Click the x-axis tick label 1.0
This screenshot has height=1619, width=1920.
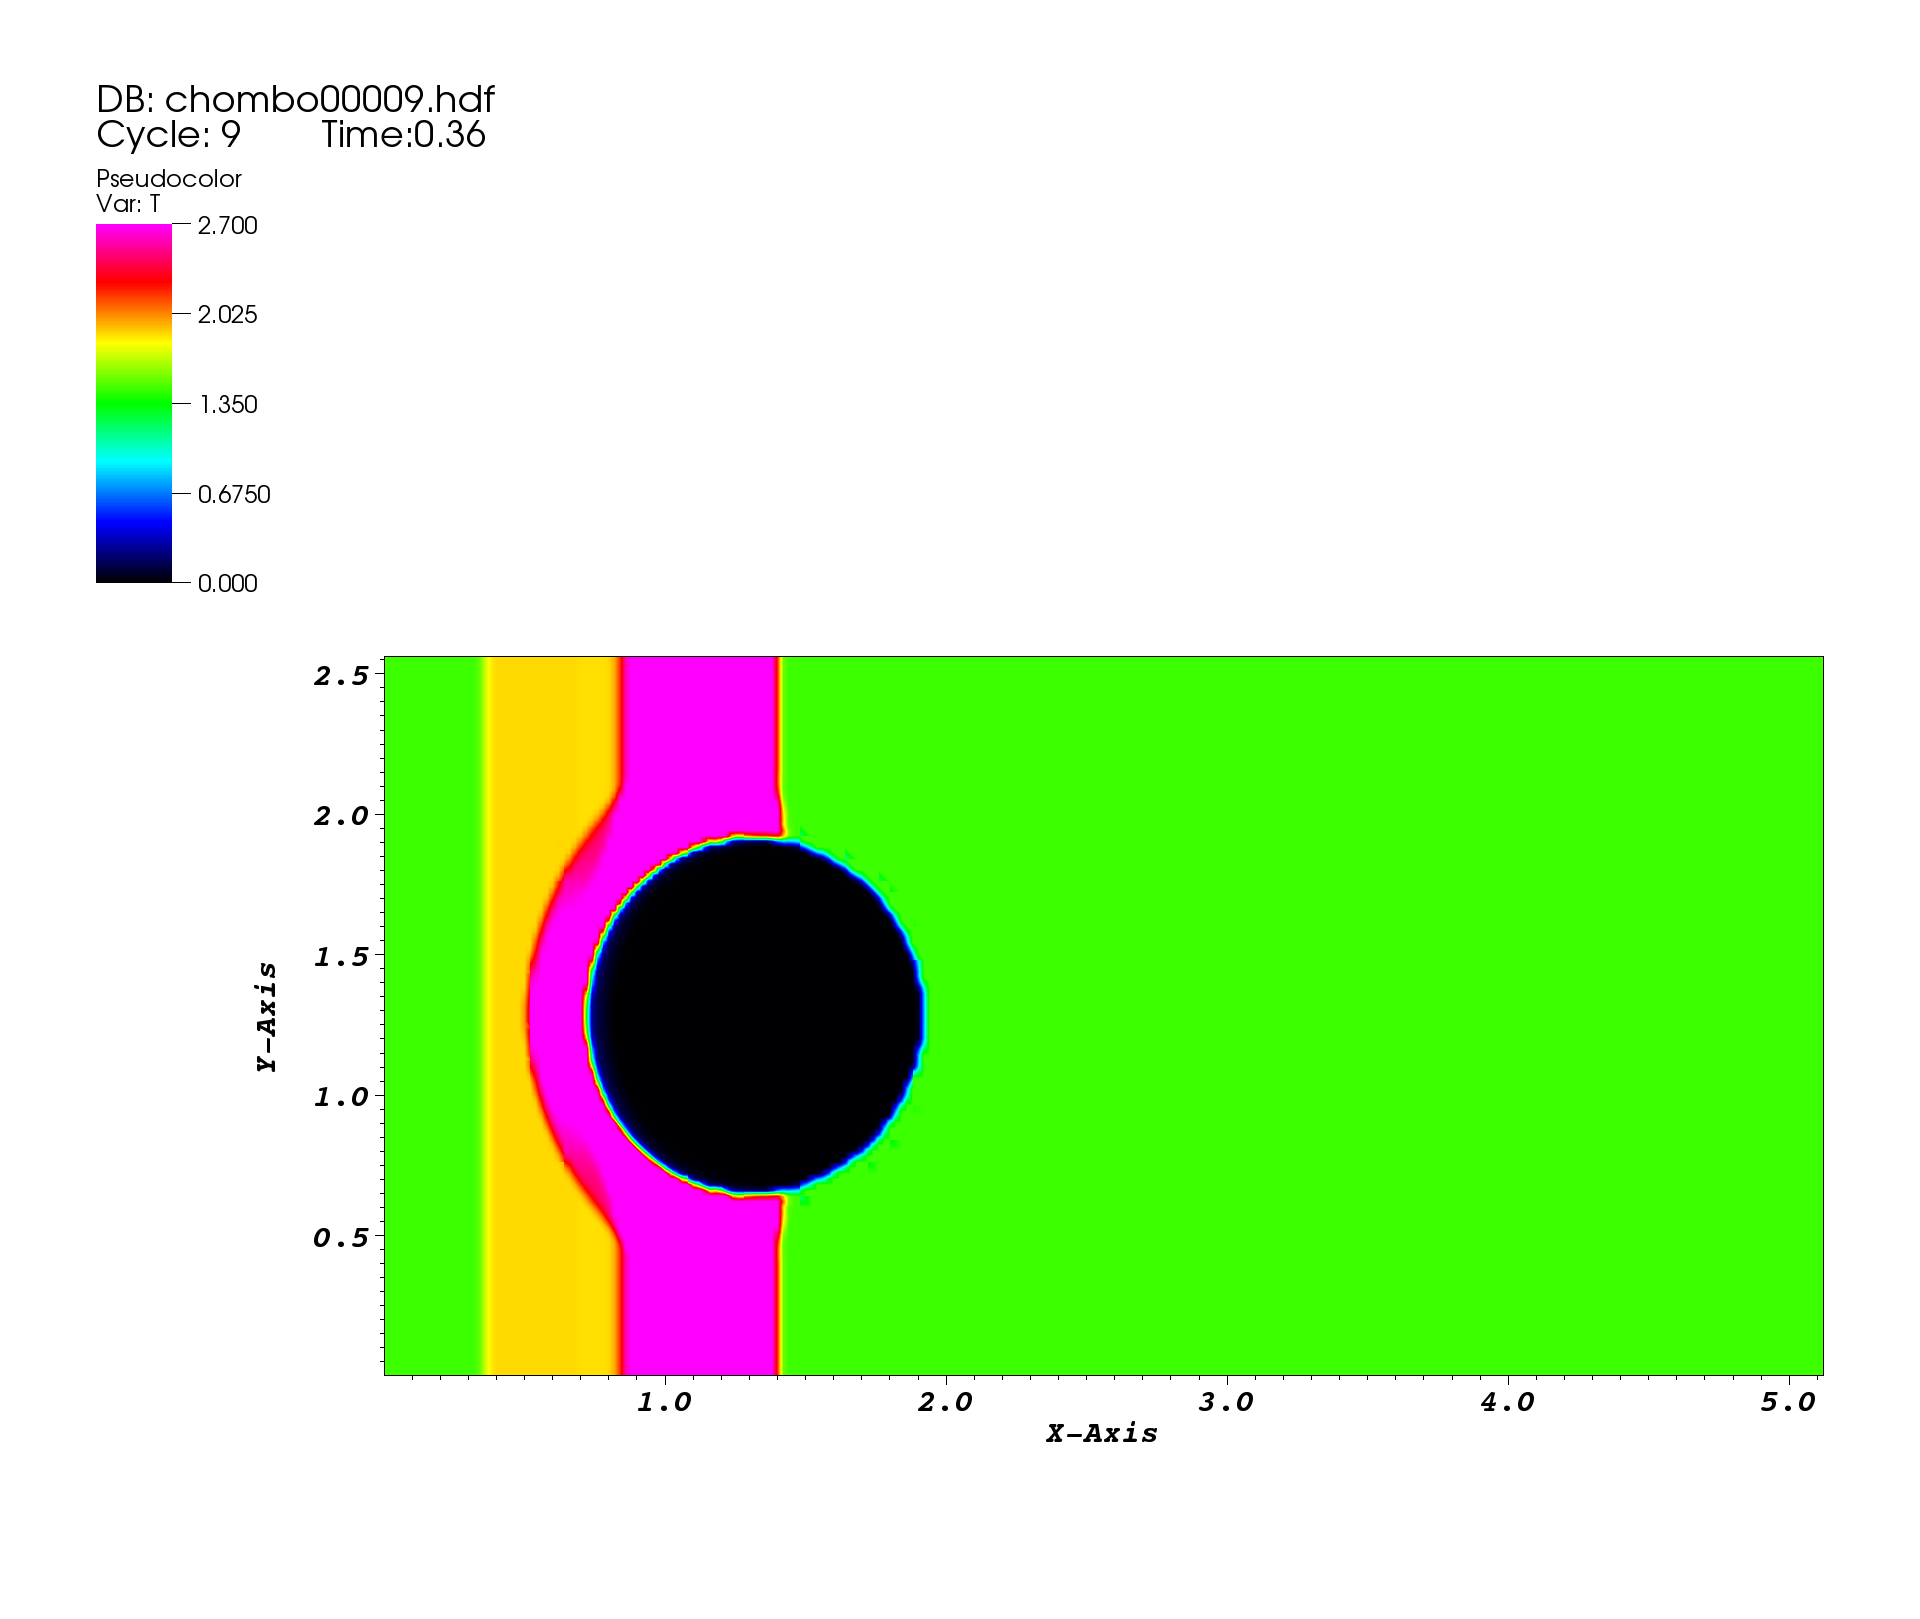click(665, 1403)
